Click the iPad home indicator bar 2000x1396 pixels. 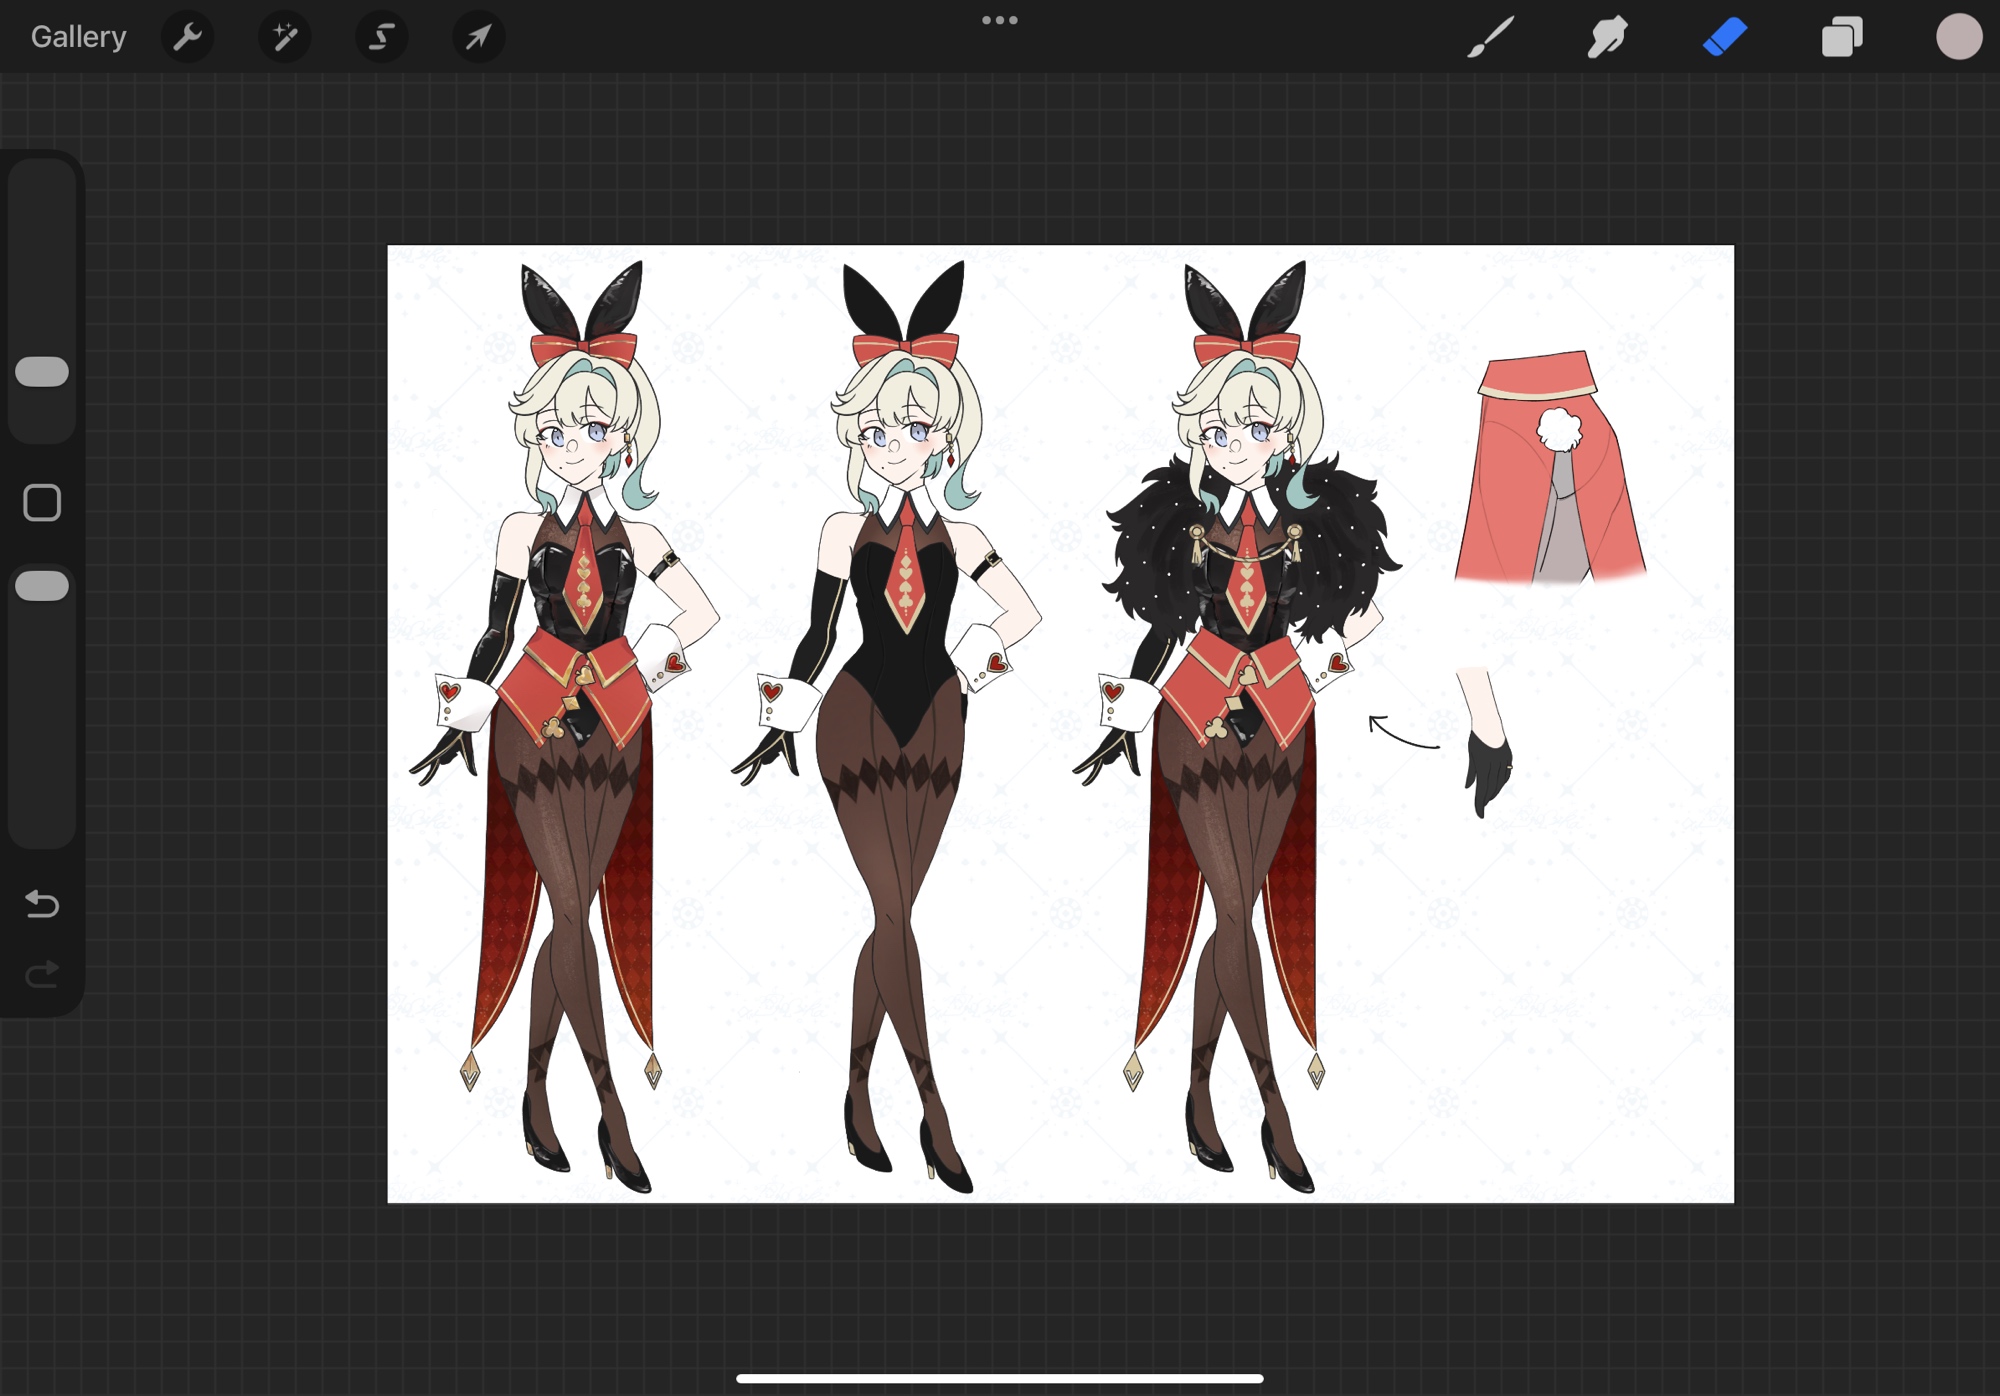point(999,1379)
